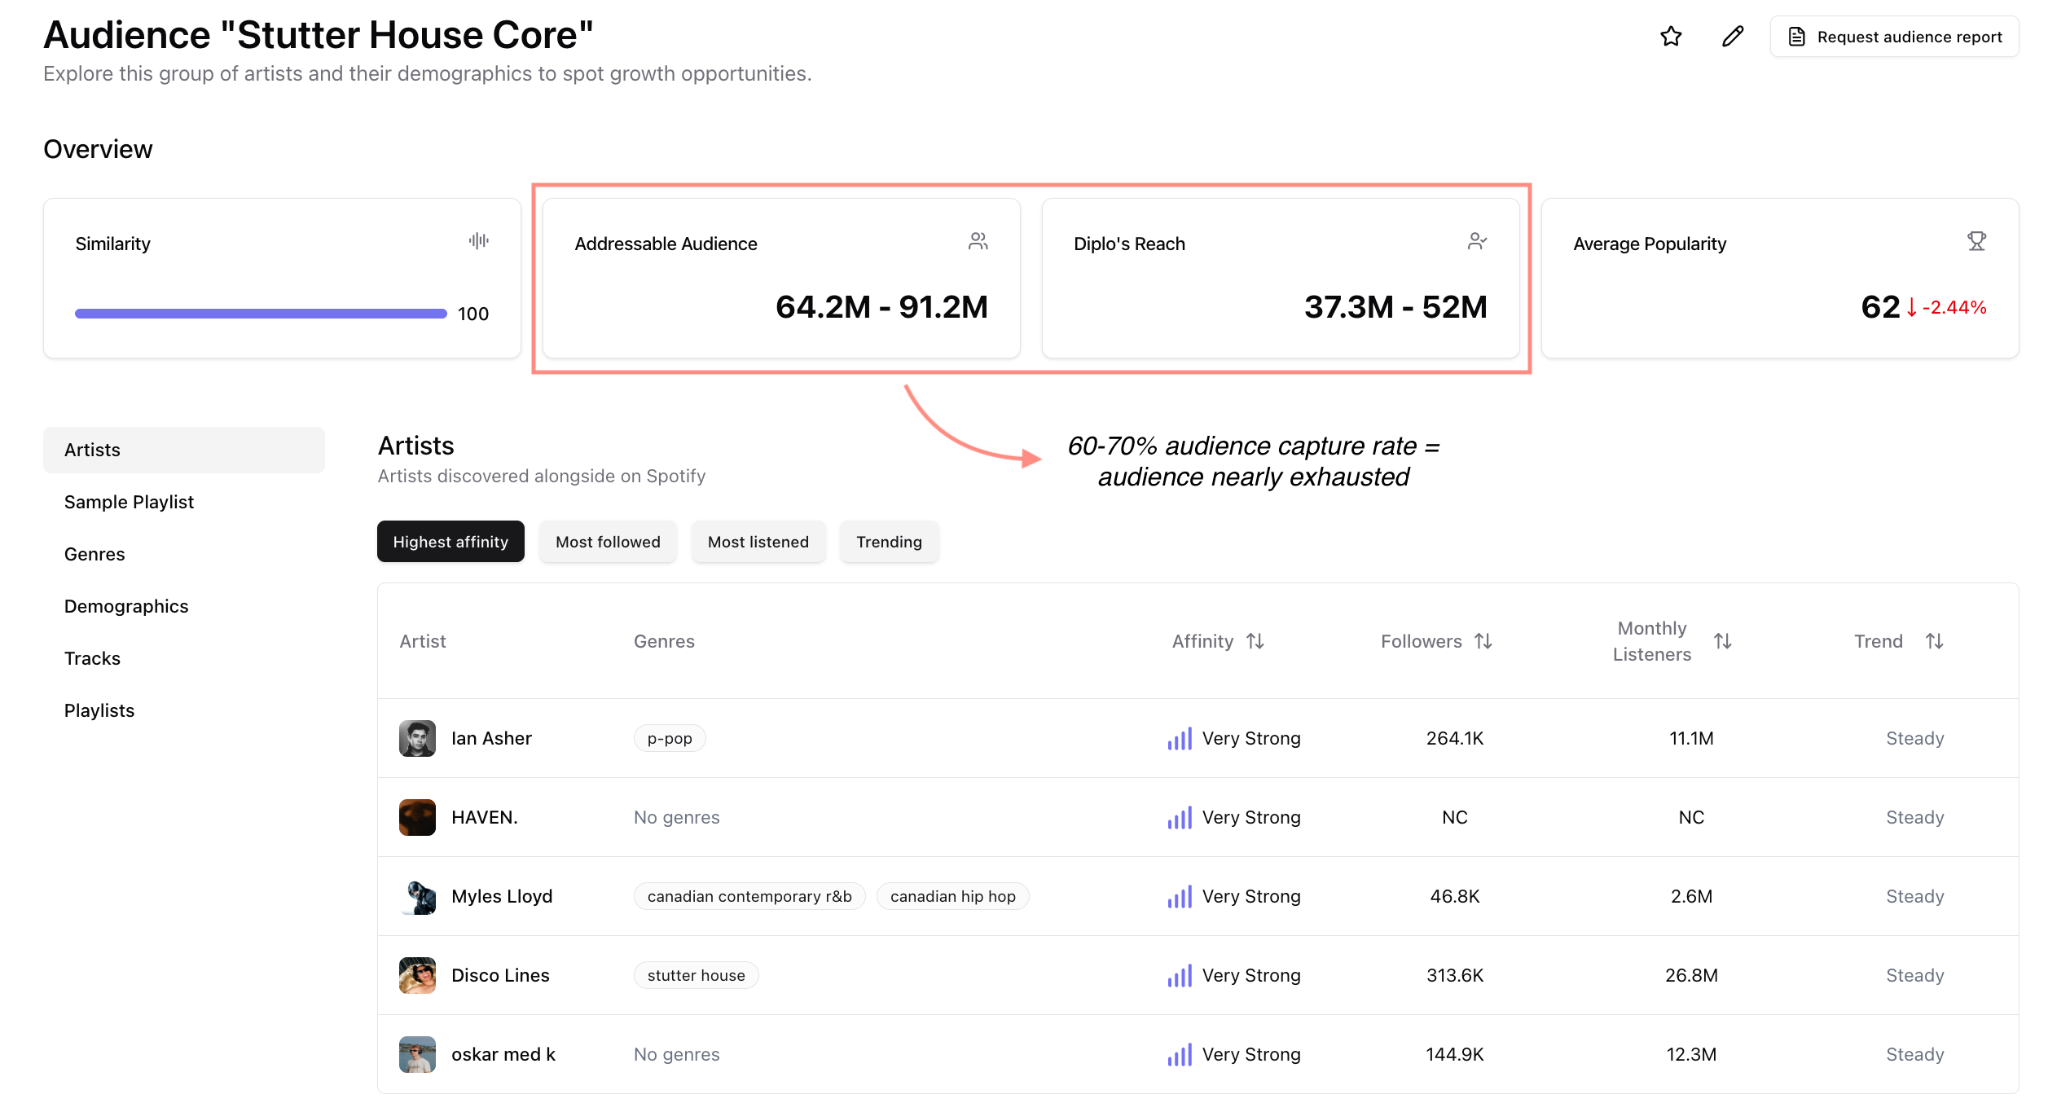Sort by Affinity column arrows
Screen dimensions: 2048x1105
1255,641
